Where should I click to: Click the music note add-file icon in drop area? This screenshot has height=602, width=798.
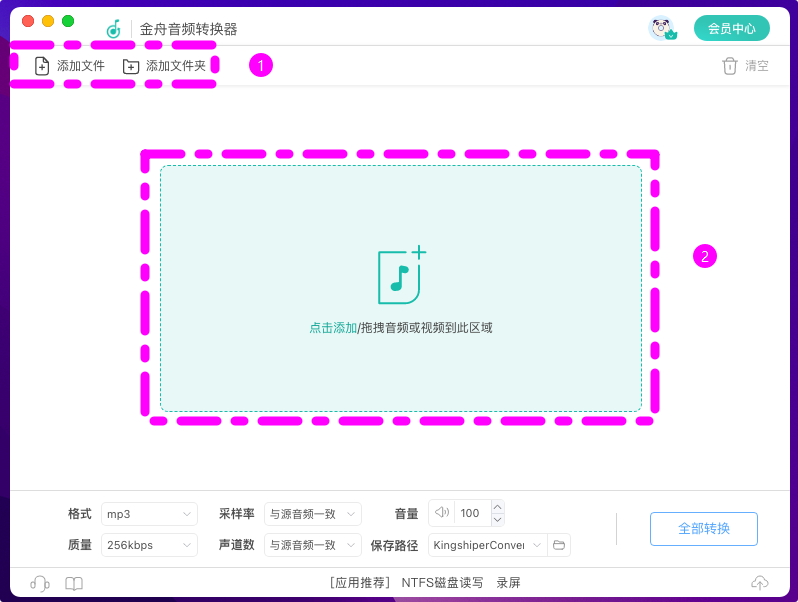[402, 275]
